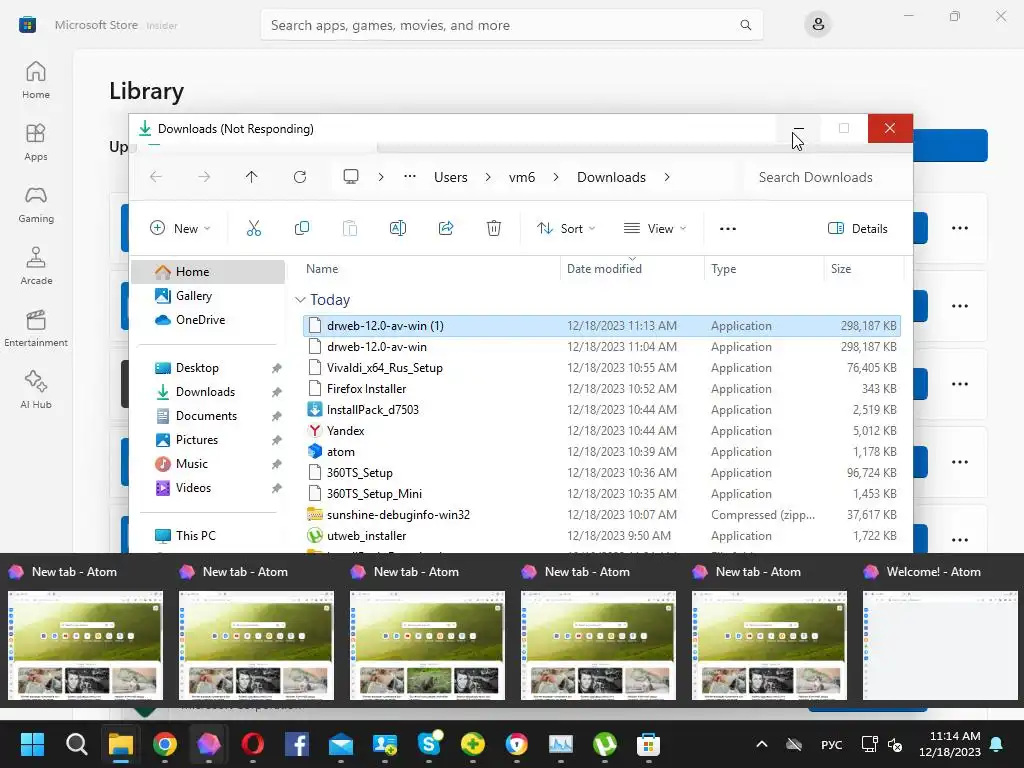This screenshot has width=1024, height=768.
Task: Click the Microsoft Store profile account icon
Action: (818, 25)
